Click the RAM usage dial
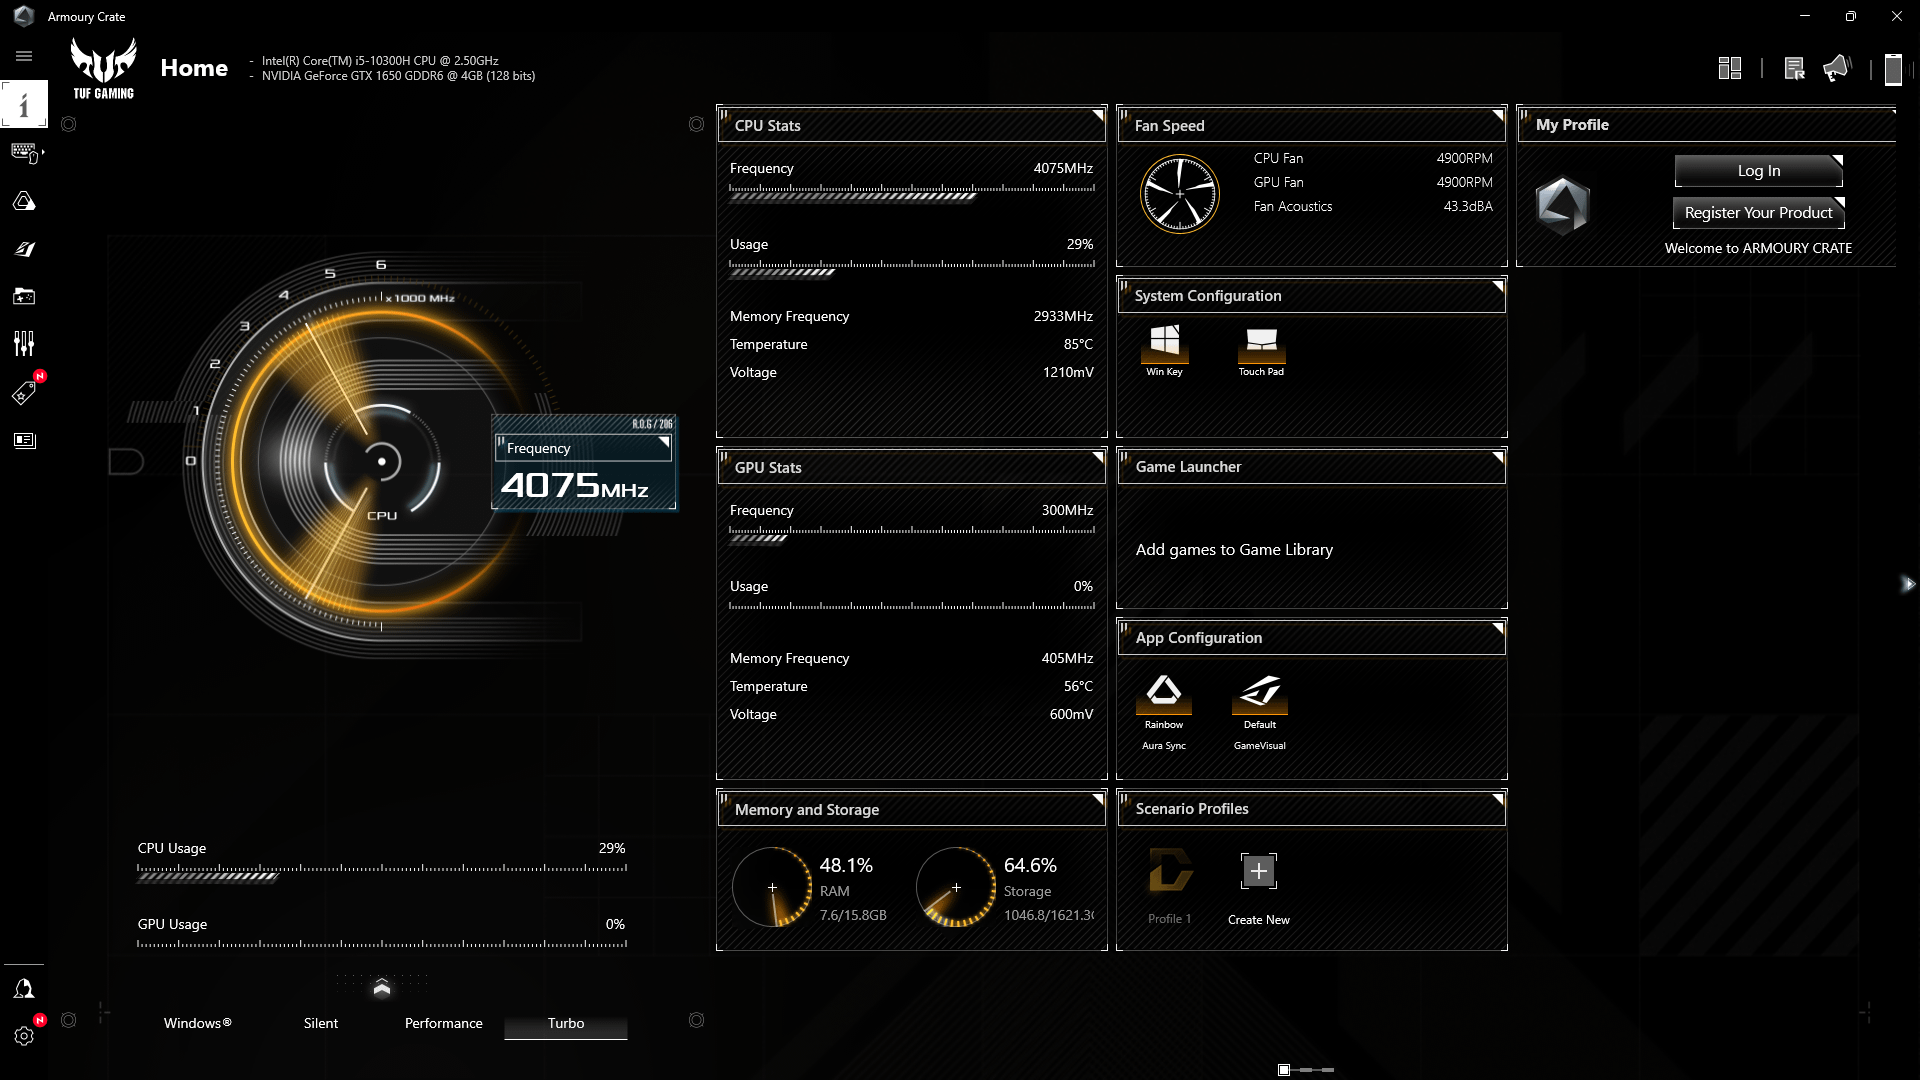This screenshot has height=1080, width=1920. [772, 887]
